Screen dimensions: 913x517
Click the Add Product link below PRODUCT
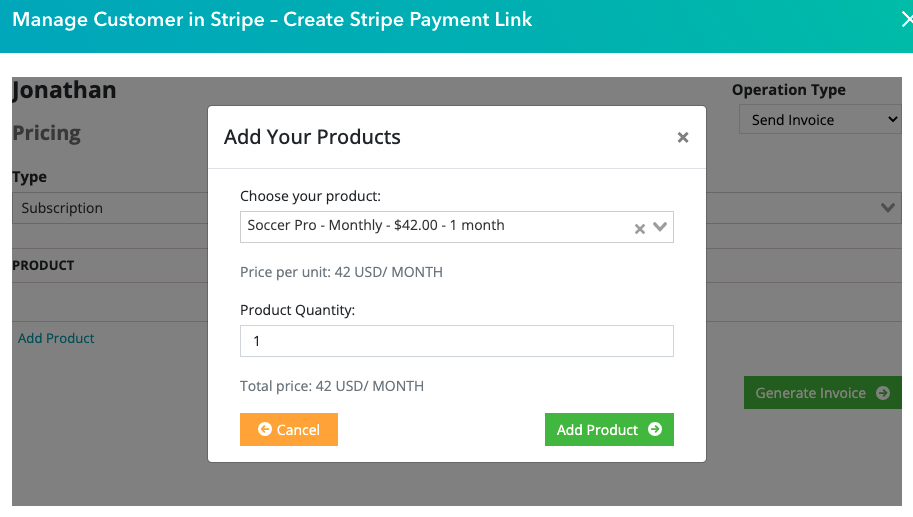tap(56, 338)
